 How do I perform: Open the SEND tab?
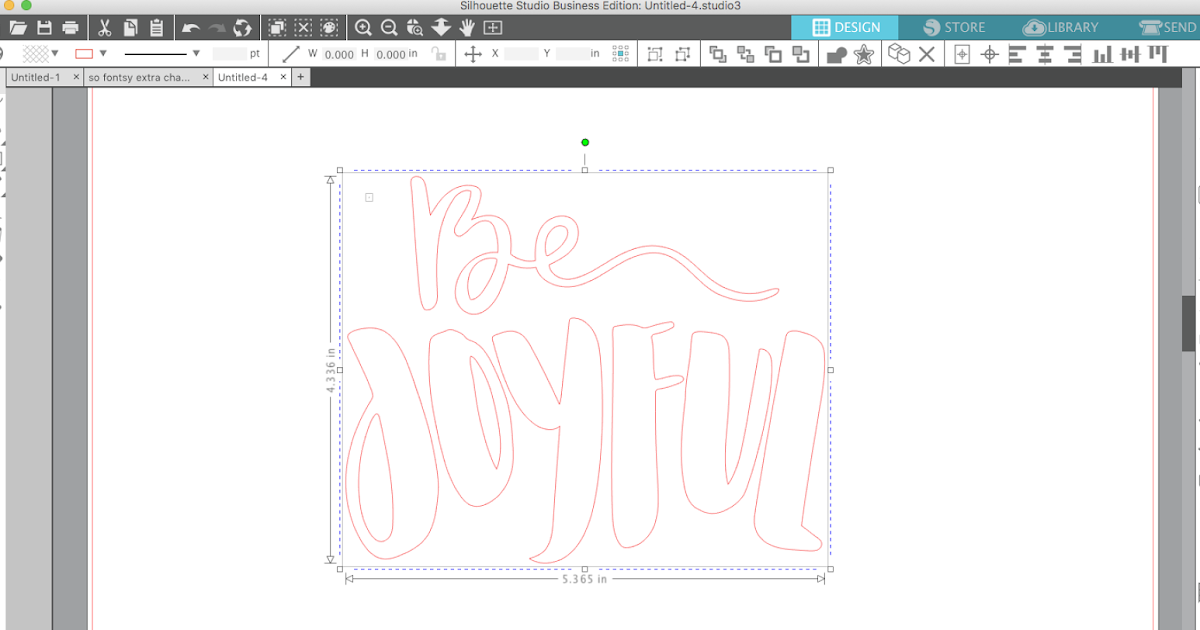point(1166,28)
